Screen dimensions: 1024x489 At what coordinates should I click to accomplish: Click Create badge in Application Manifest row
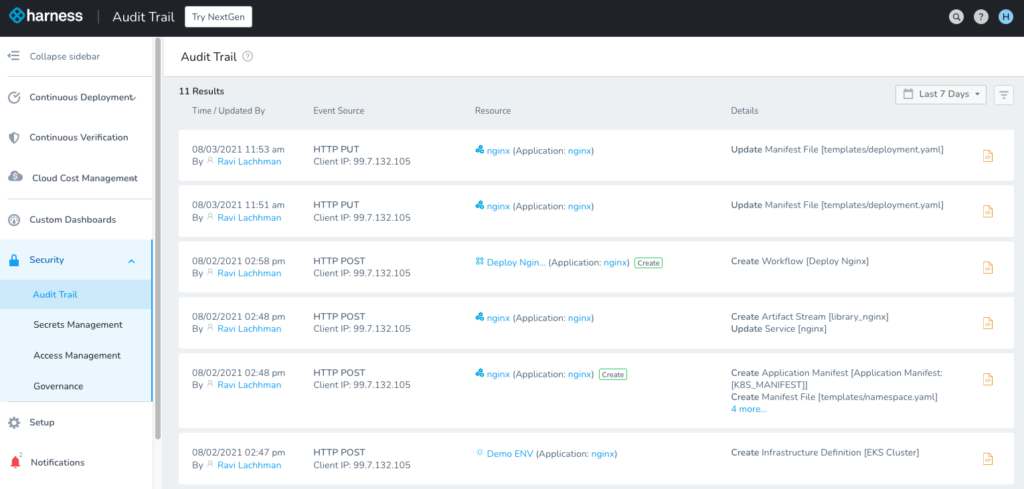pos(613,374)
